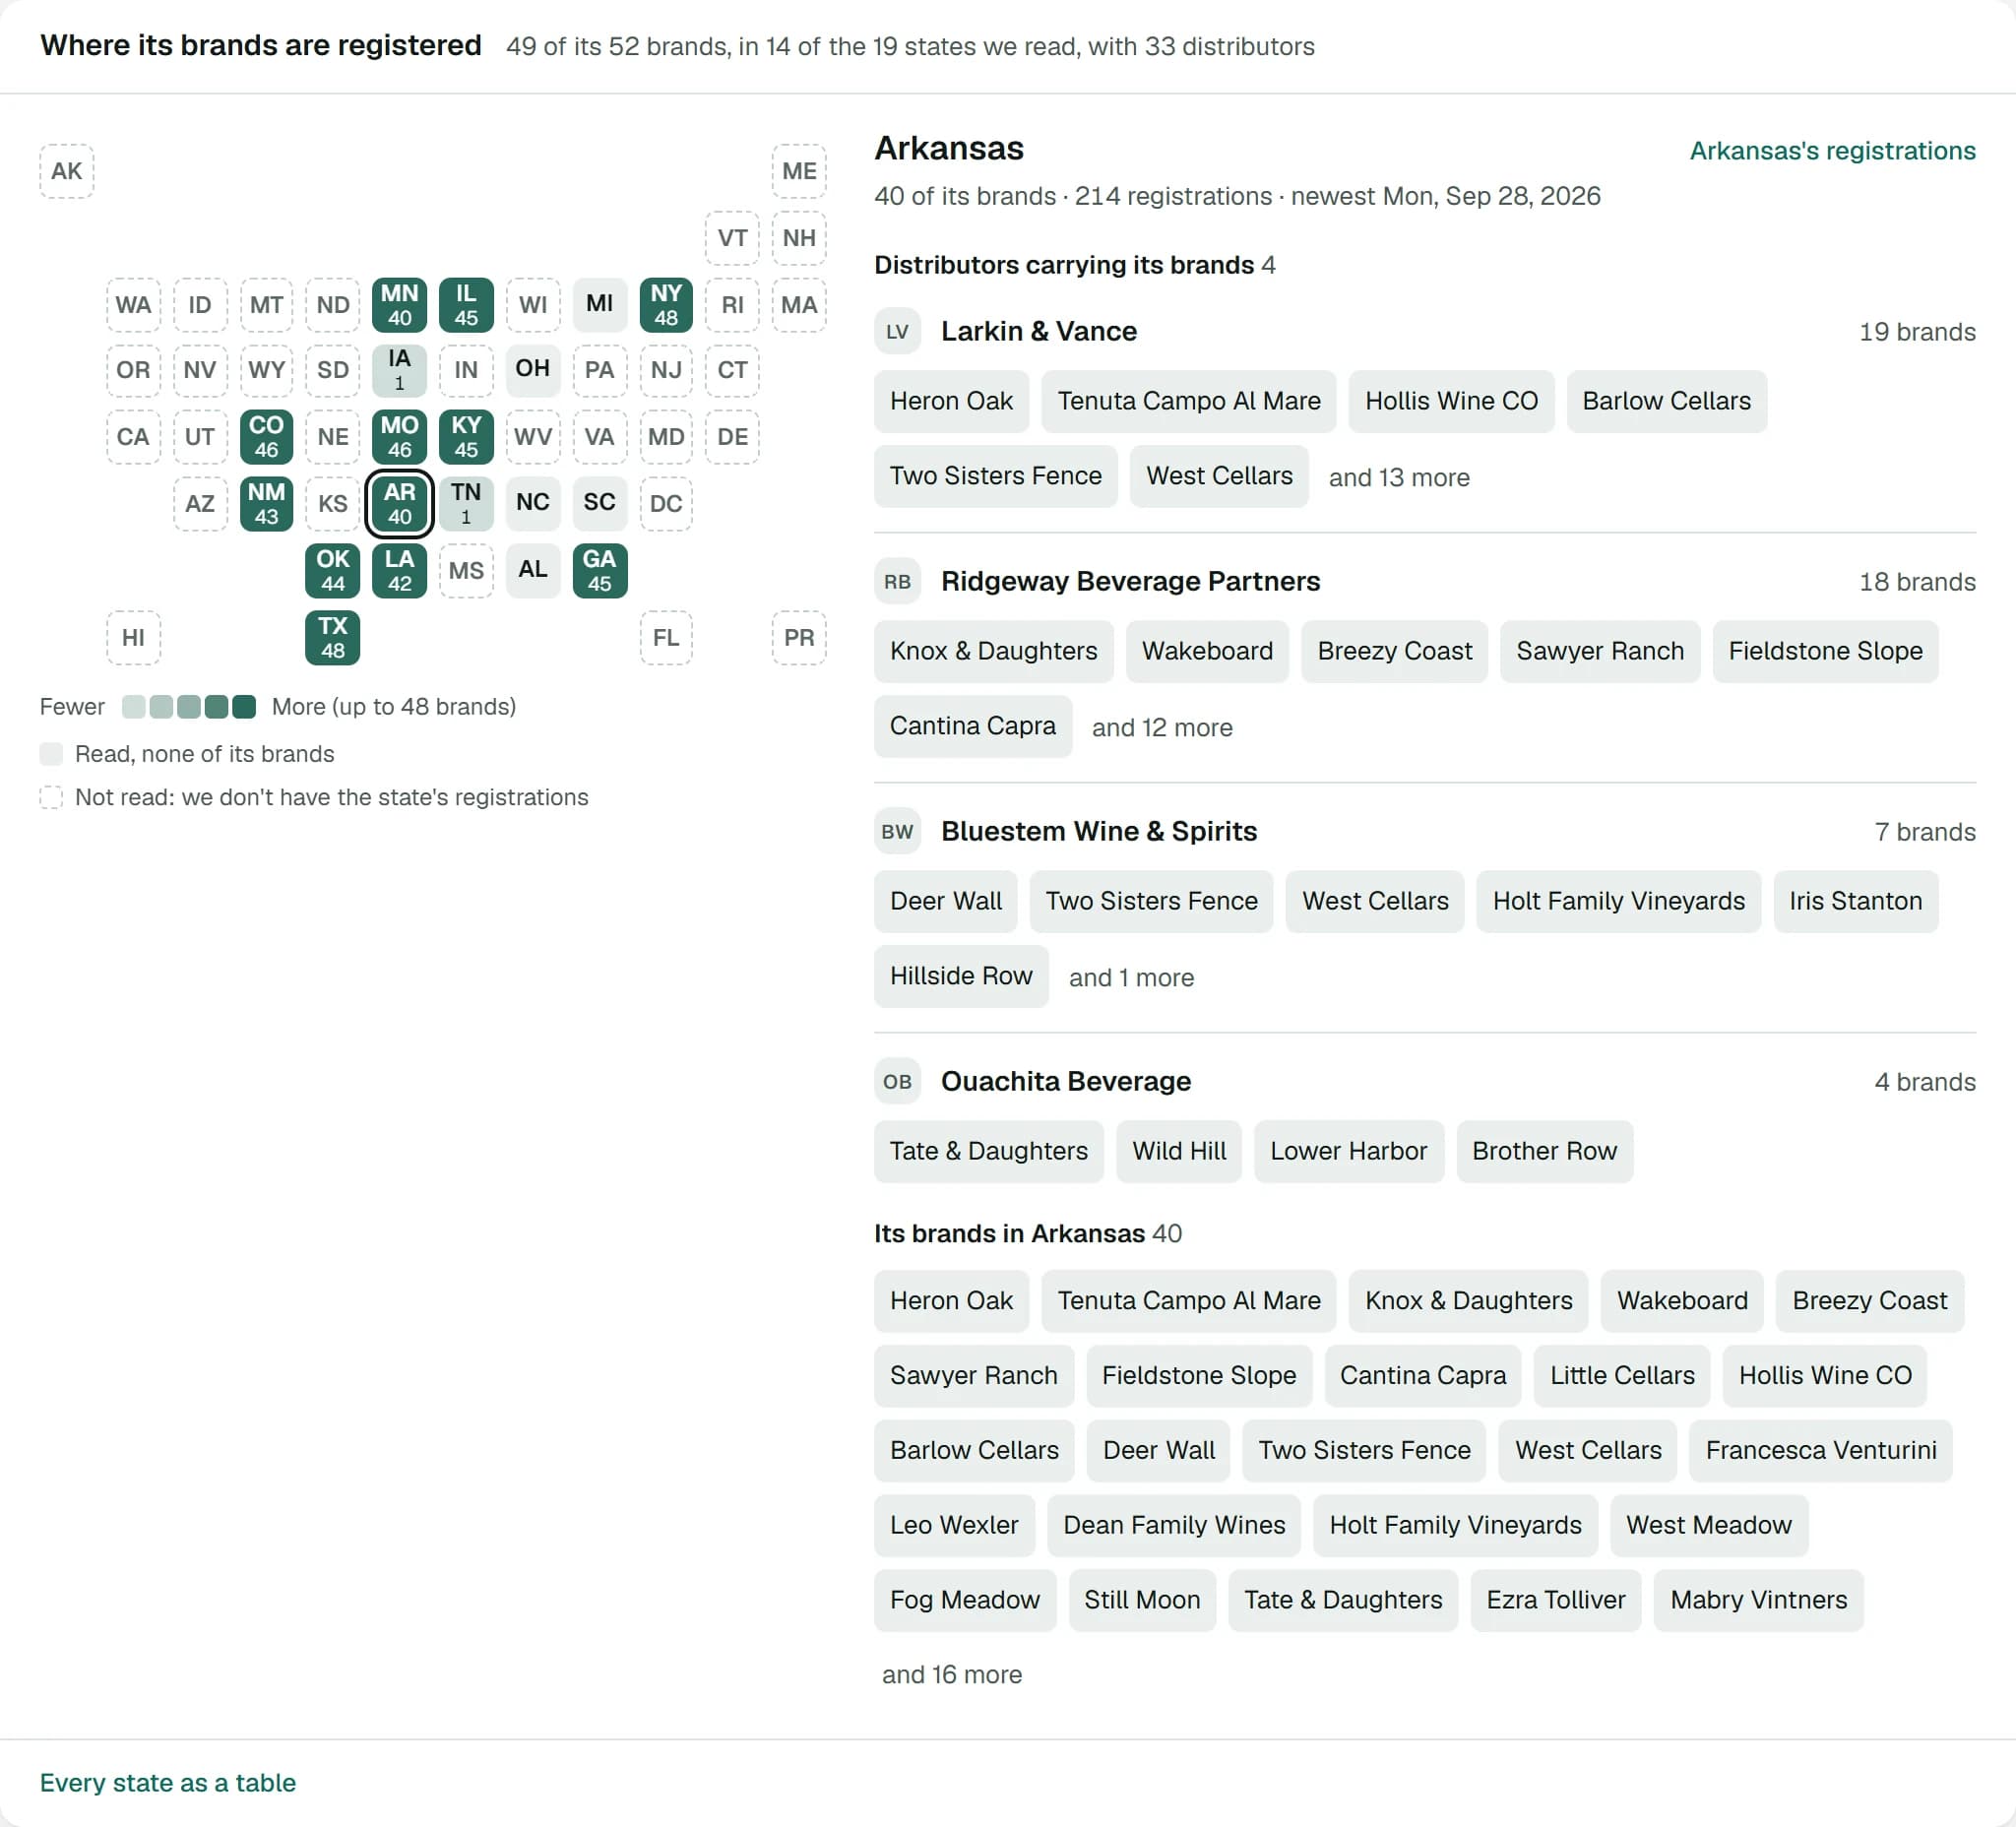
Task: Click the highlighted Arkansas tile
Action: (399, 503)
